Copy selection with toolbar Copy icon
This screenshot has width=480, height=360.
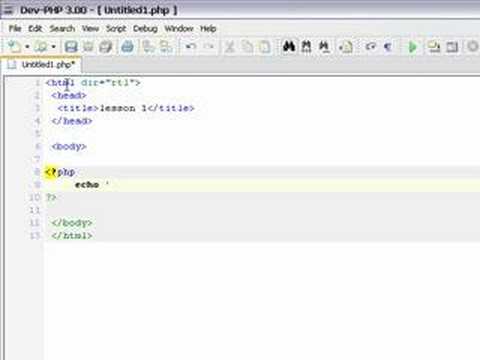tap(247, 47)
